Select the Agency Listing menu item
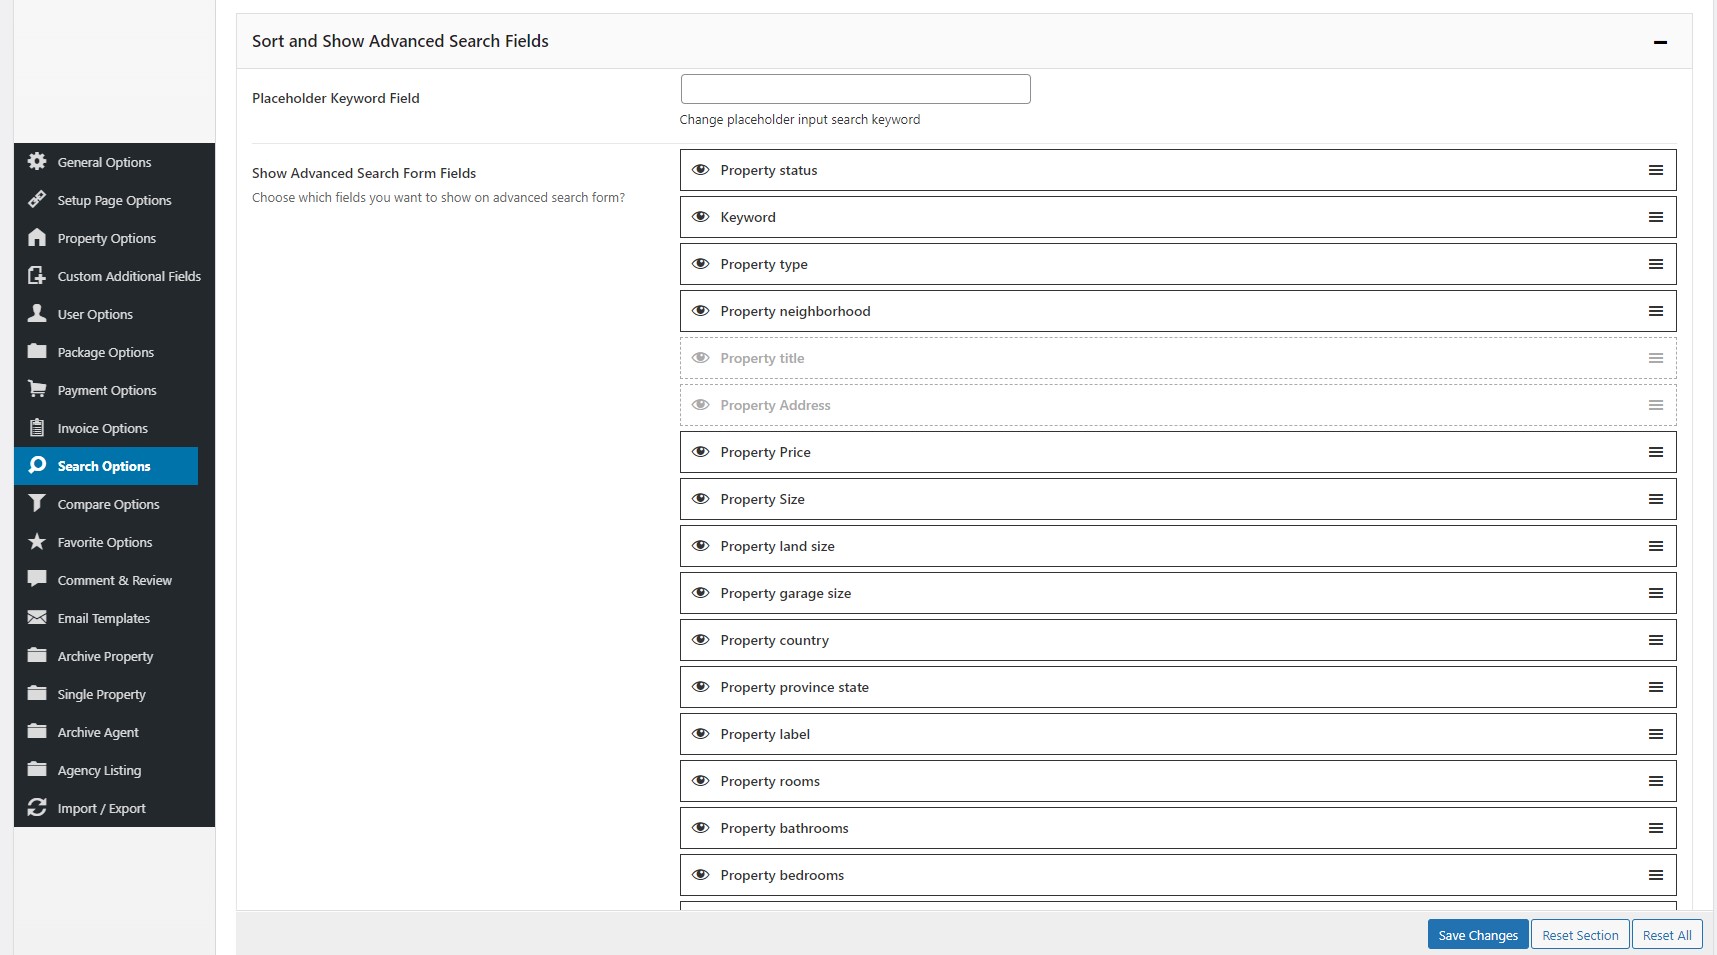The height and width of the screenshot is (955, 1717). tap(99, 770)
